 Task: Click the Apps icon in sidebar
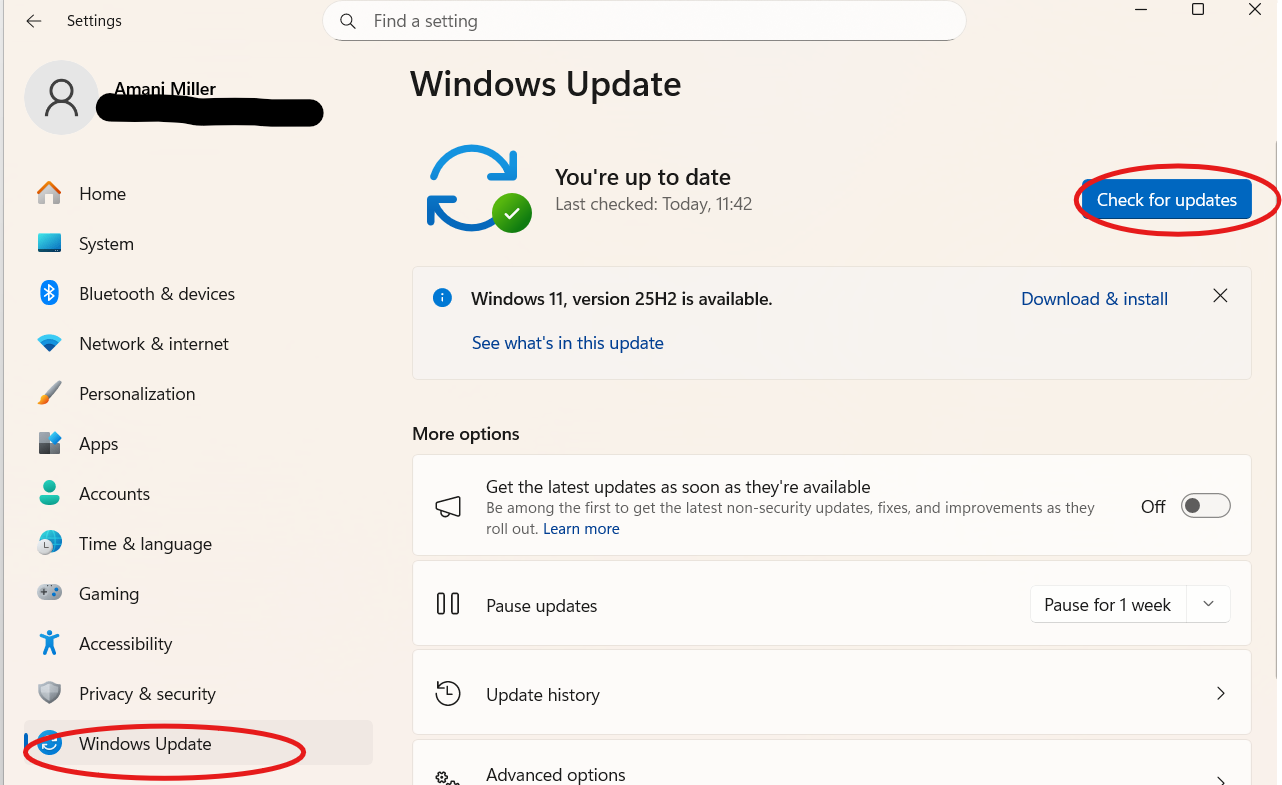[49, 443]
